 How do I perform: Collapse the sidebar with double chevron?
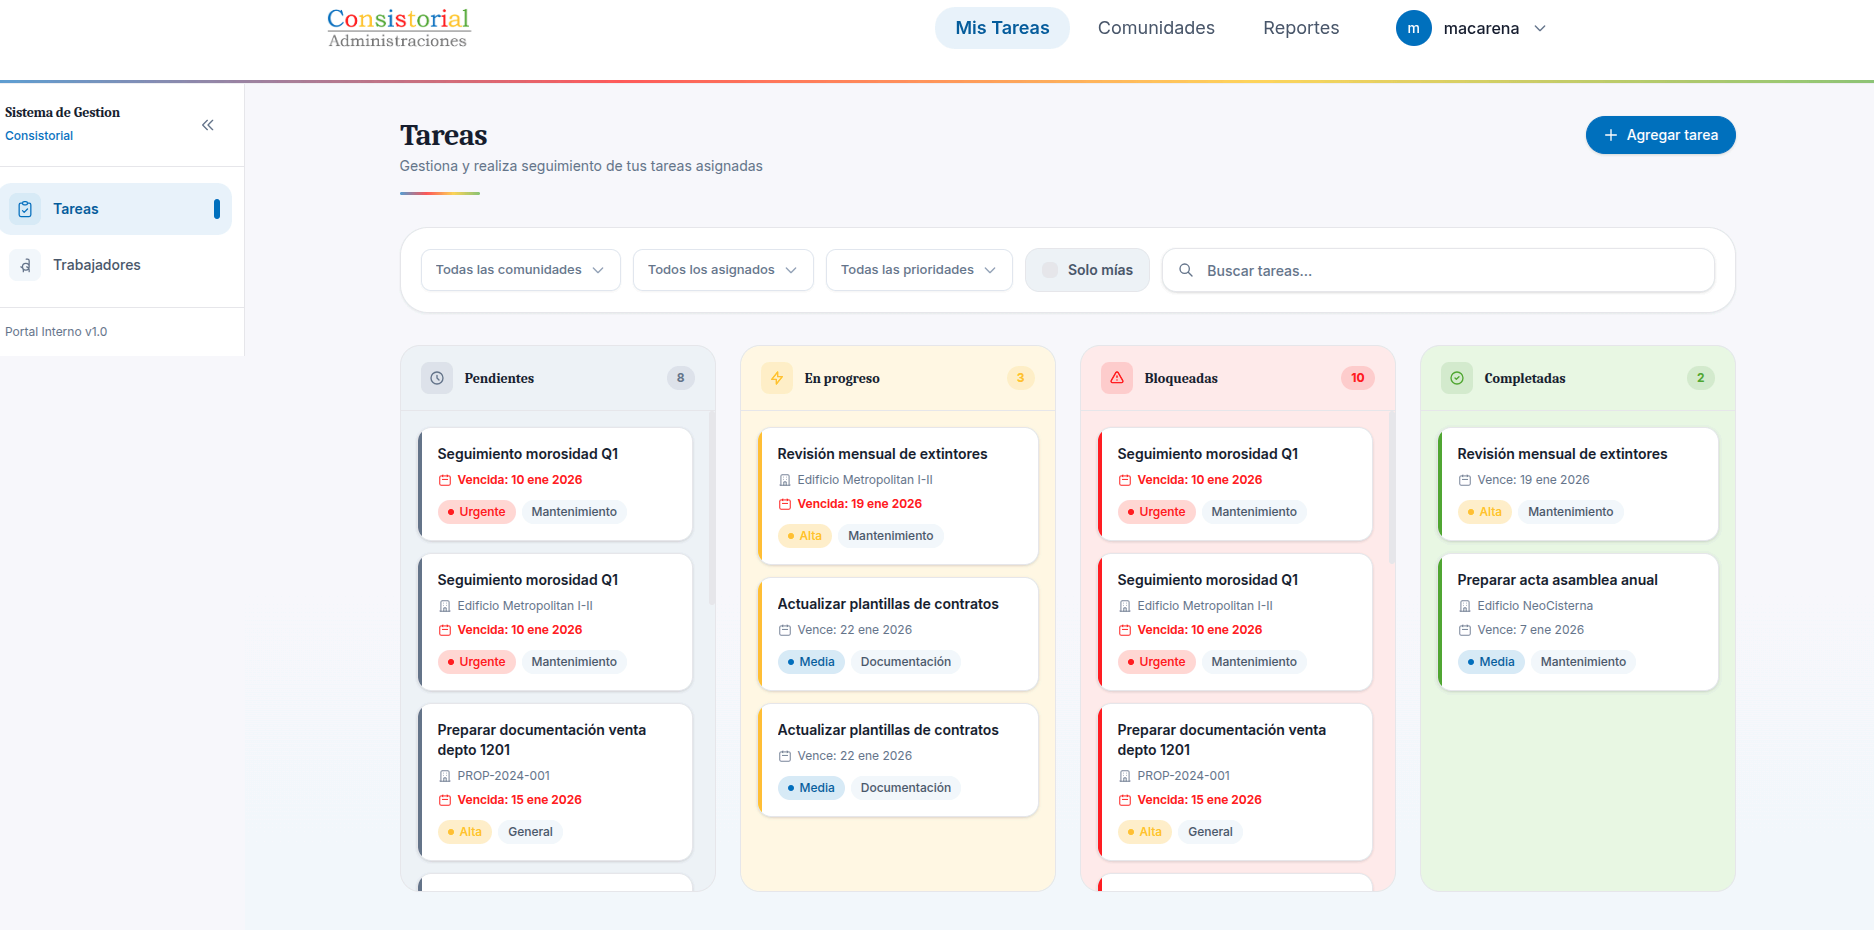[x=208, y=125]
